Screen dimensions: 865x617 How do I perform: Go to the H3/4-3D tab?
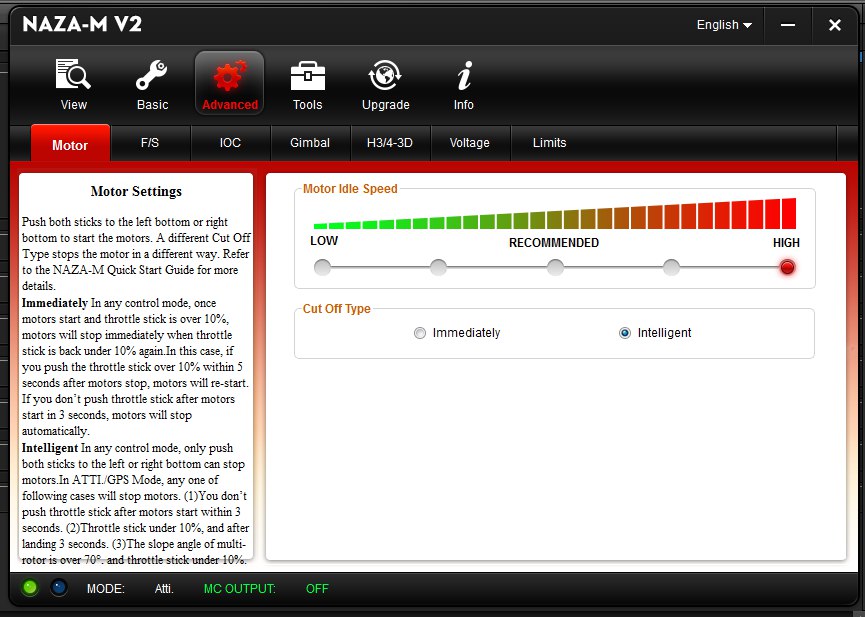point(390,143)
